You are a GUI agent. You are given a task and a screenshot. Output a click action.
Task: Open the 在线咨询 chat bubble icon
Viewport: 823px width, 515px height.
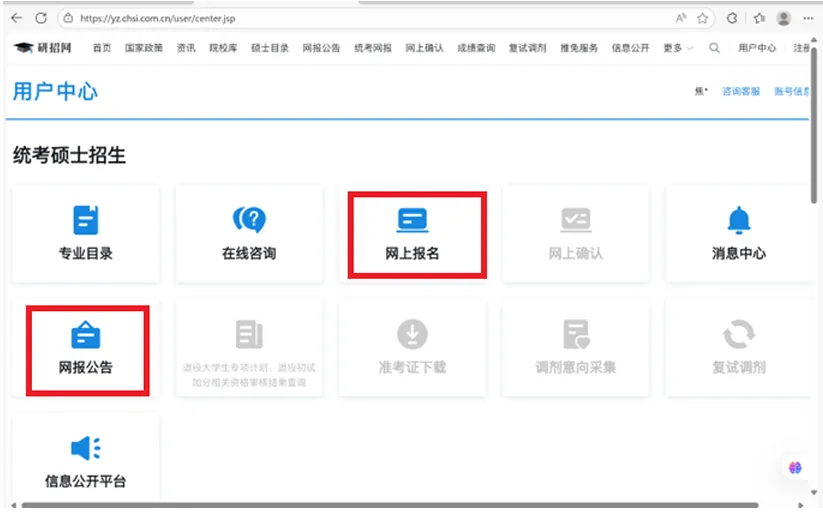[249, 220]
